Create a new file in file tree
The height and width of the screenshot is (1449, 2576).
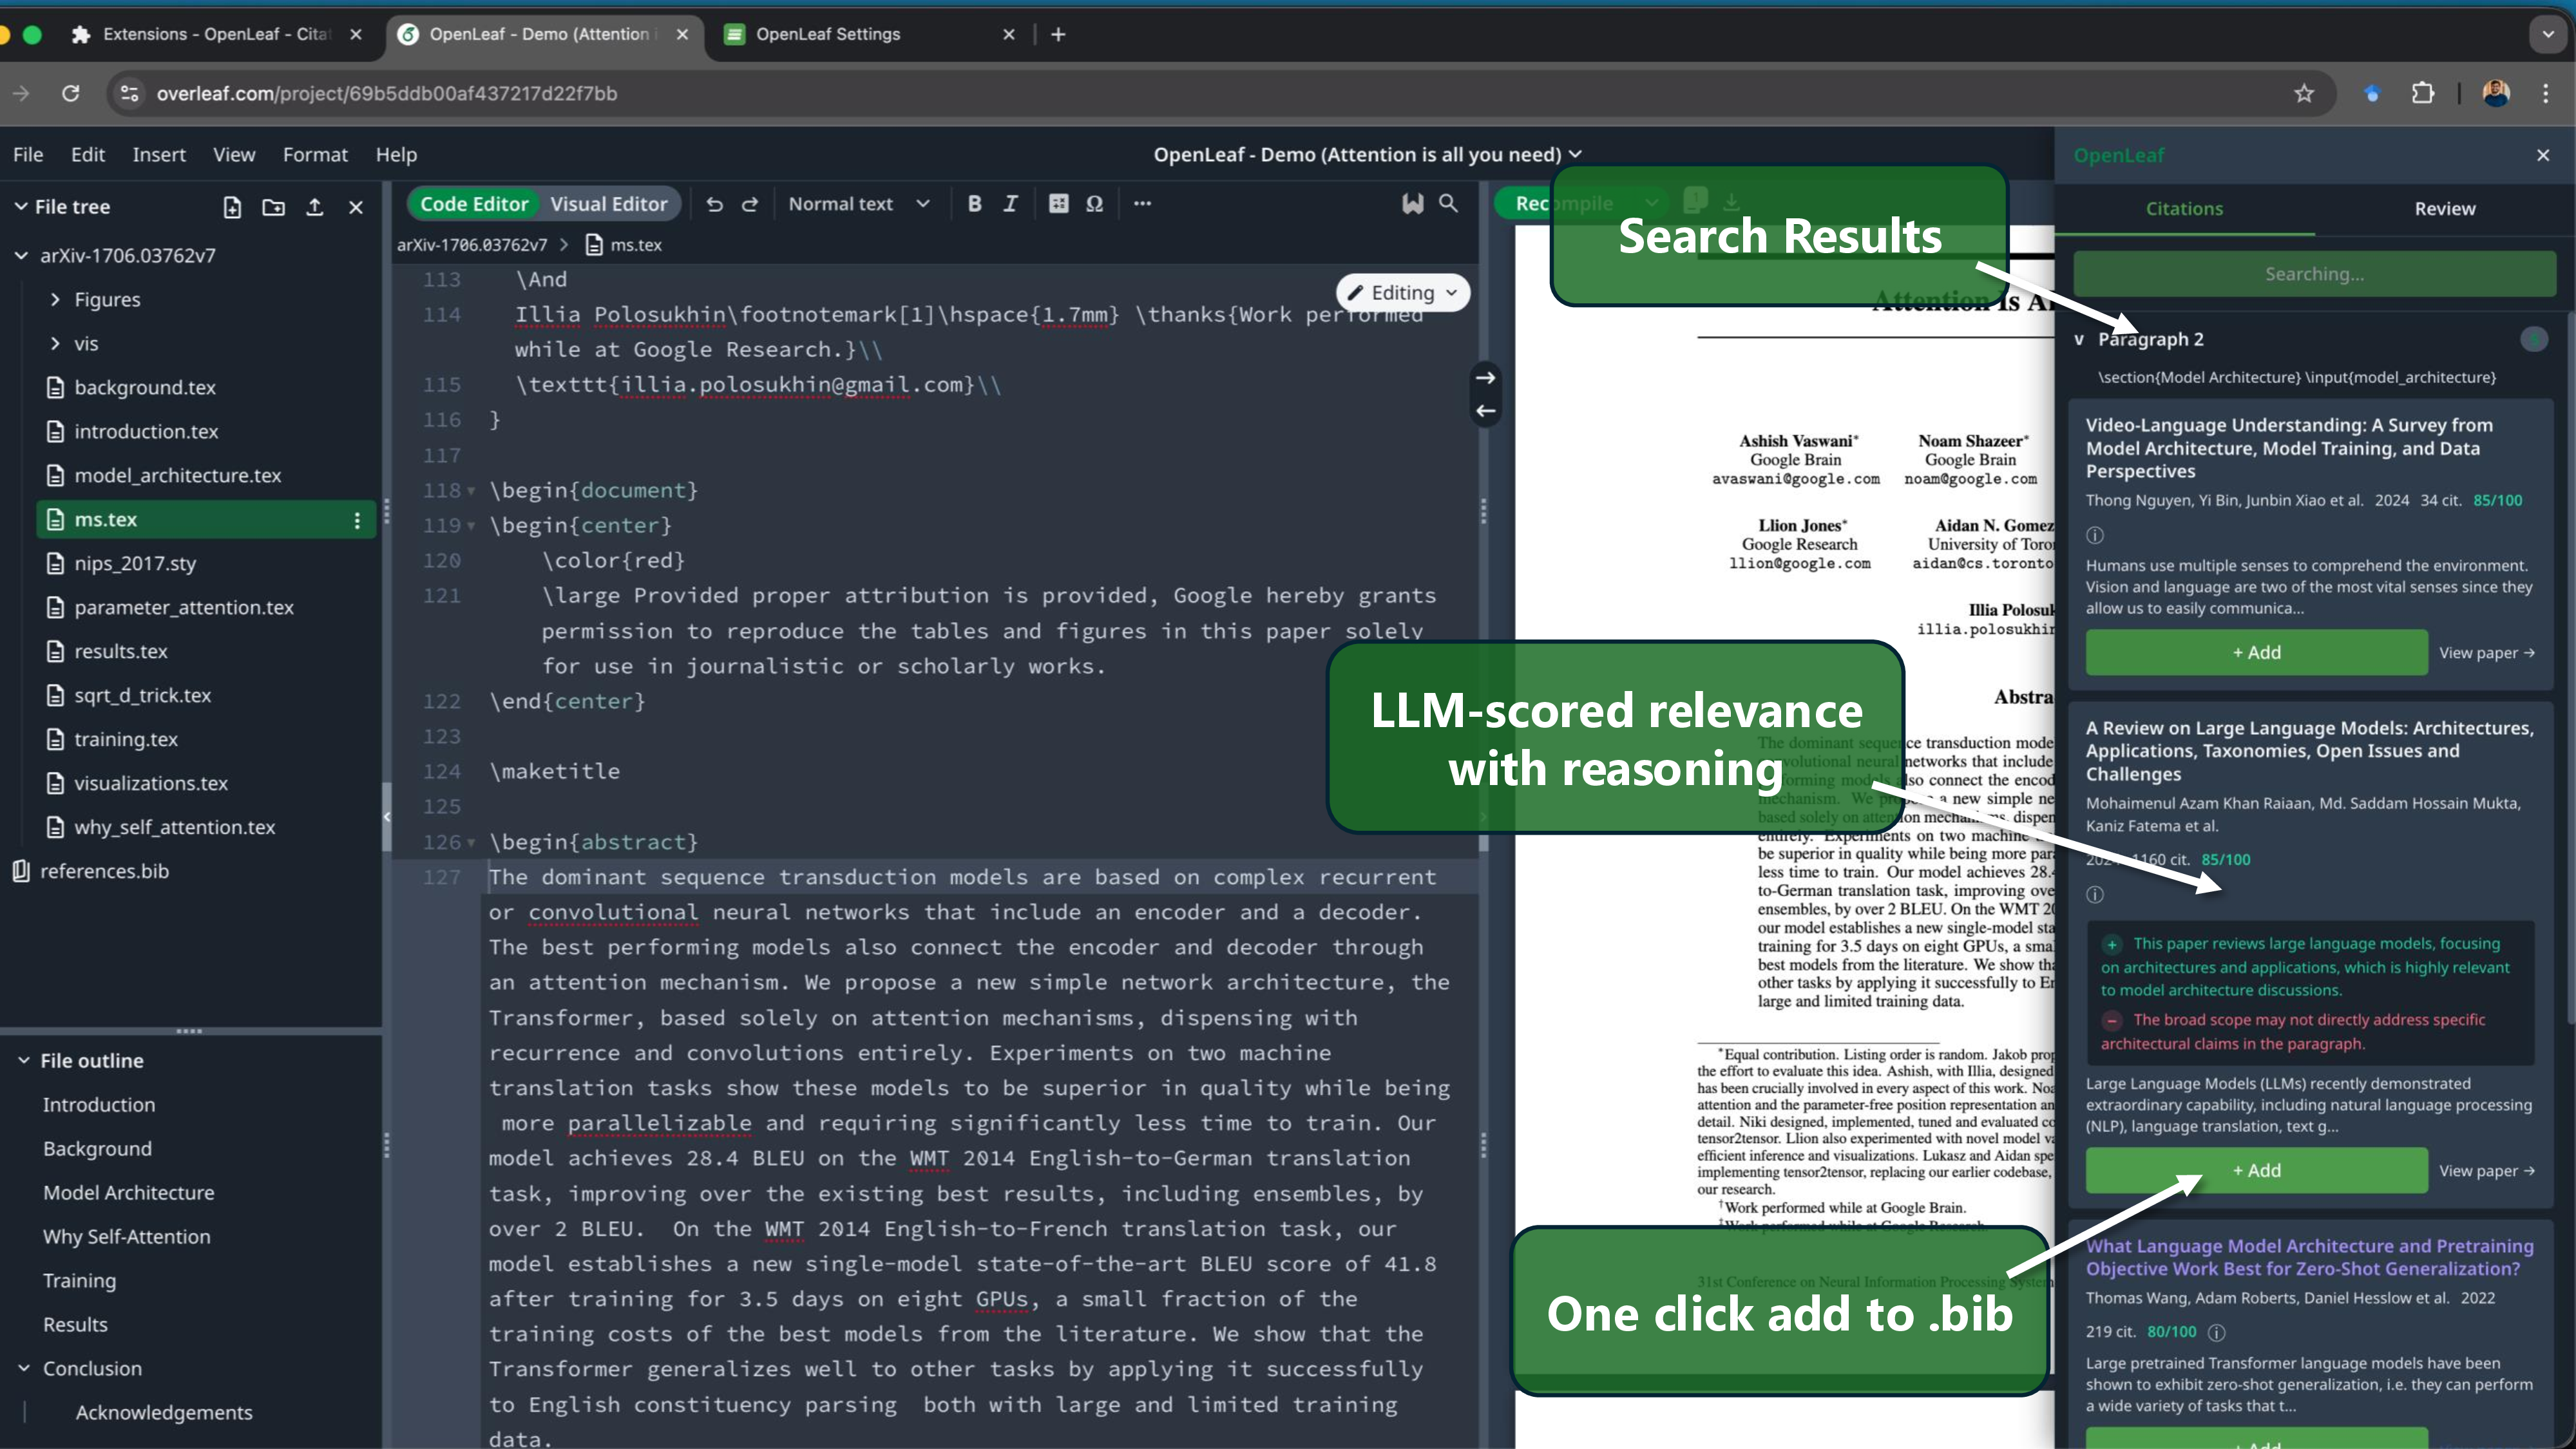tap(232, 207)
